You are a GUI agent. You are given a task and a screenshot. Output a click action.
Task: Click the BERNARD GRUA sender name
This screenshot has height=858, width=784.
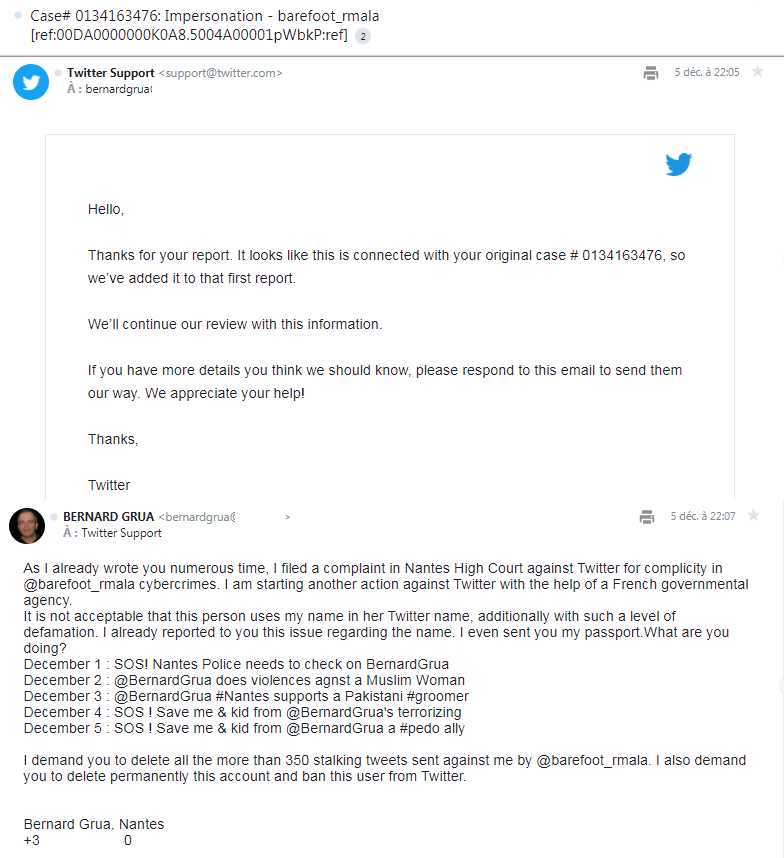pos(108,517)
